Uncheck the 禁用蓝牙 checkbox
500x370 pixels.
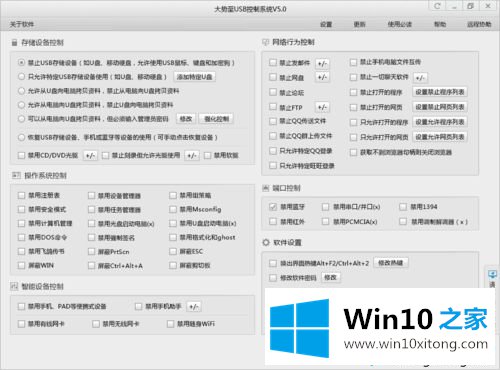coord(273,207)
